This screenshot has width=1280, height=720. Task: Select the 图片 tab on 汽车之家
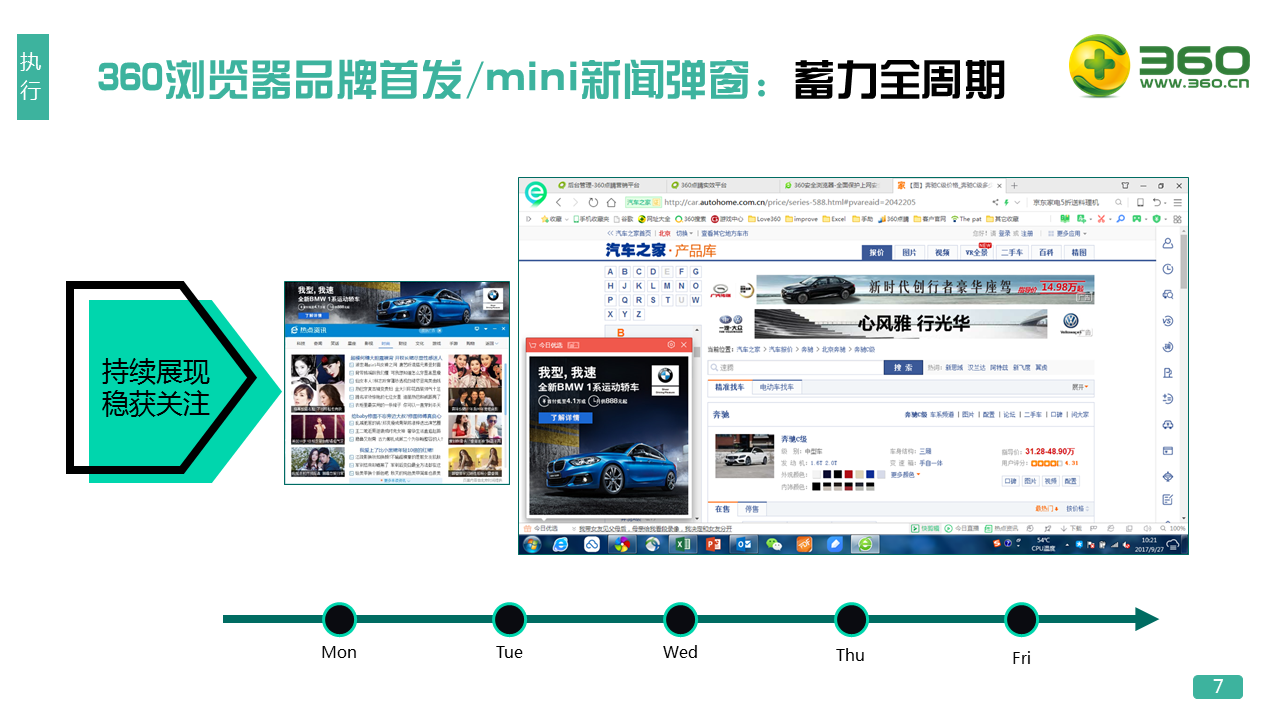[909, 252]
